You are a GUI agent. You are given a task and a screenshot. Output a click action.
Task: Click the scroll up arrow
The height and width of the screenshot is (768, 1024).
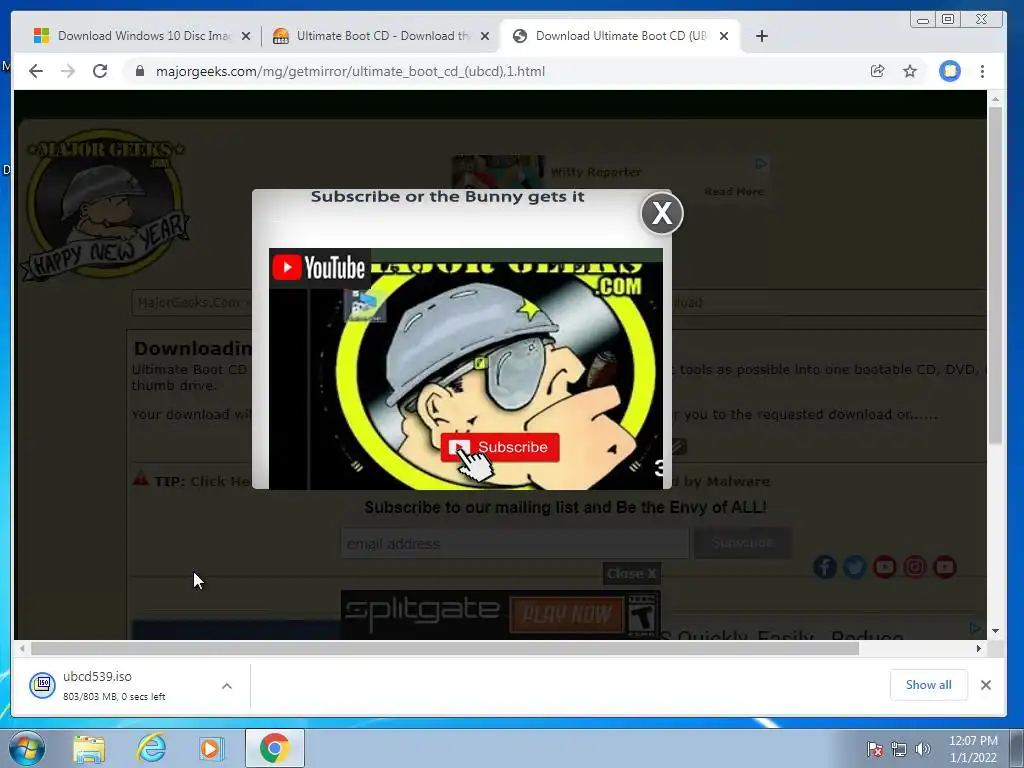(995, 99)
